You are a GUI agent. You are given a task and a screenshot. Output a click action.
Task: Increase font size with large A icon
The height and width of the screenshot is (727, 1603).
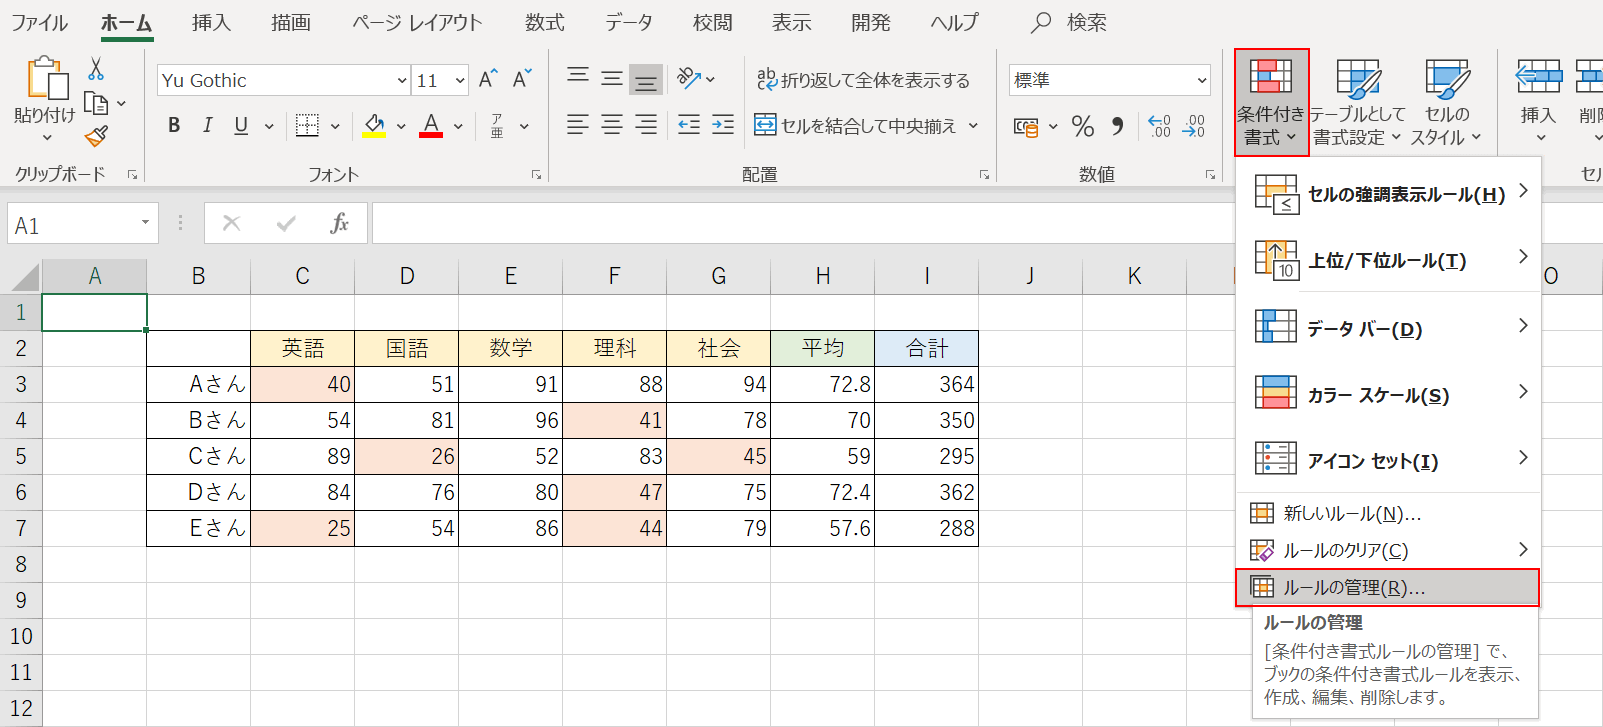click(488, 80)
